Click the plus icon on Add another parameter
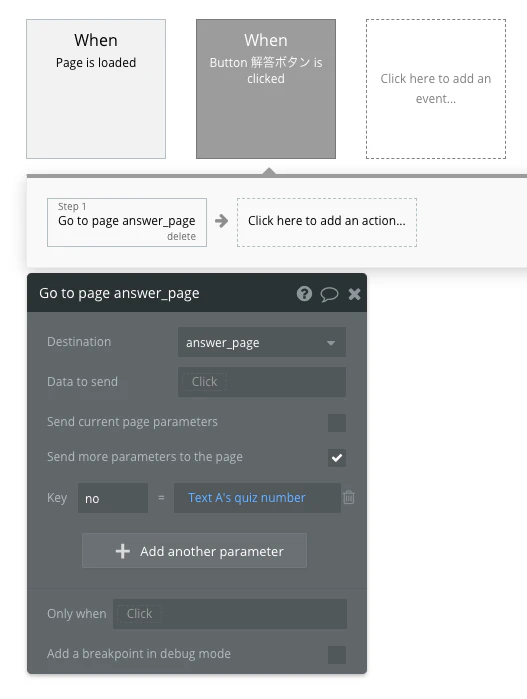This screenshot has width=527, height=699. click(123, 551)
